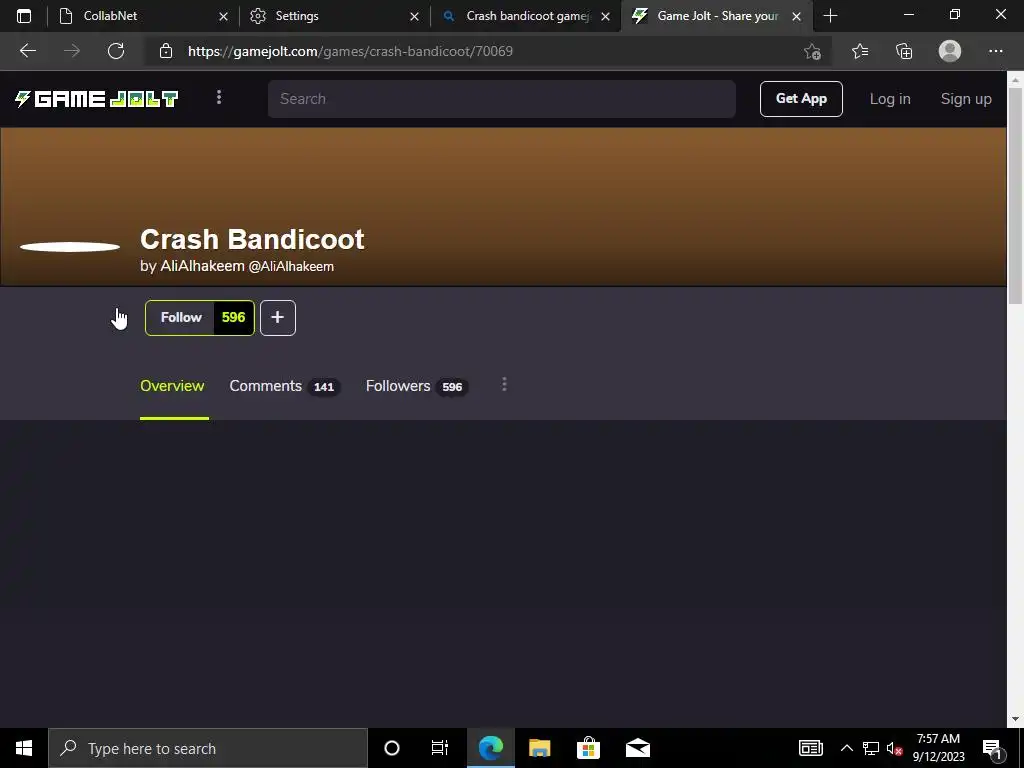Open more options next to Followers tab
Viewport: 1024px width, 768px height.
504,385
